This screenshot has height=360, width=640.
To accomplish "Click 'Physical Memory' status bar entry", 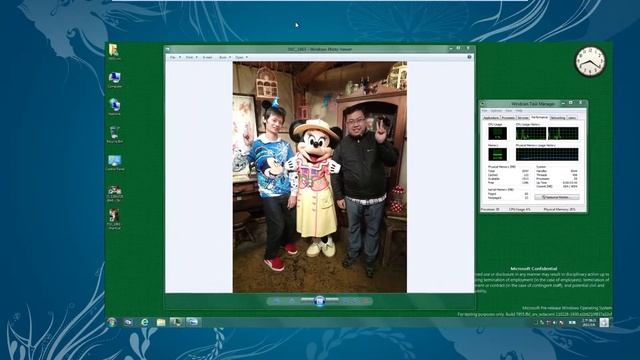I will [x=560, y=209].
